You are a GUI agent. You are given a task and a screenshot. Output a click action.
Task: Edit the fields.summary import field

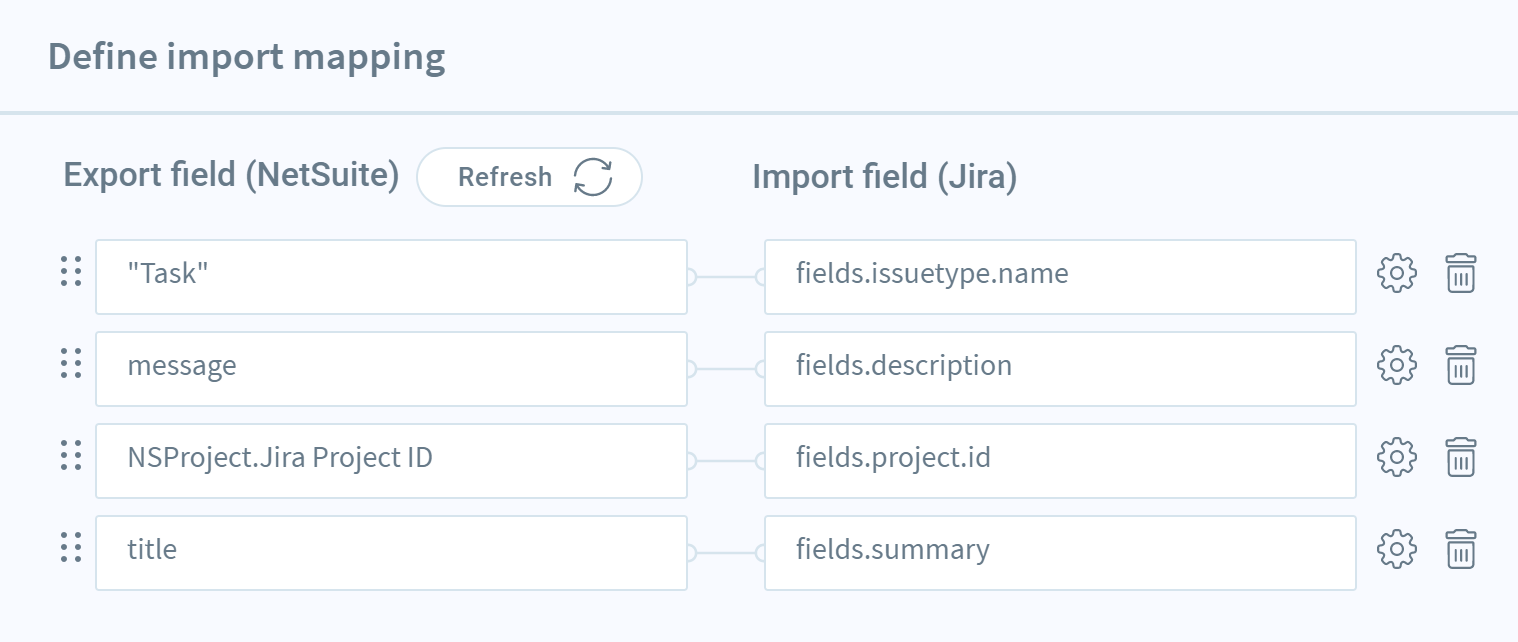[x=1060, y=553]
